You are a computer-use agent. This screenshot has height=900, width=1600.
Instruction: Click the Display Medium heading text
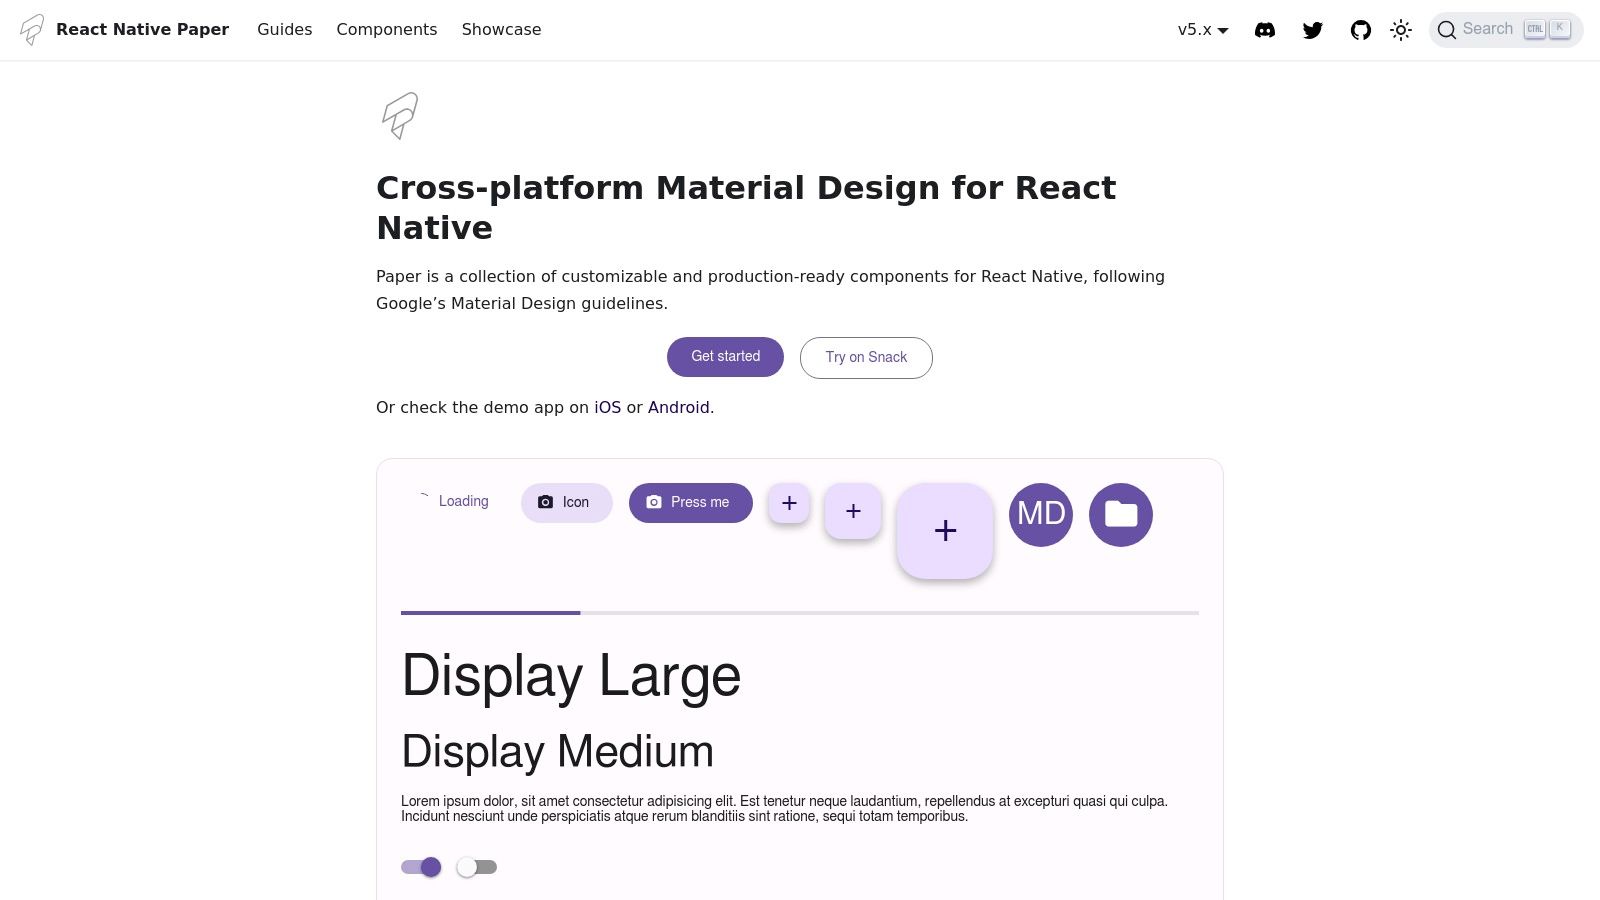click(558, 752)
